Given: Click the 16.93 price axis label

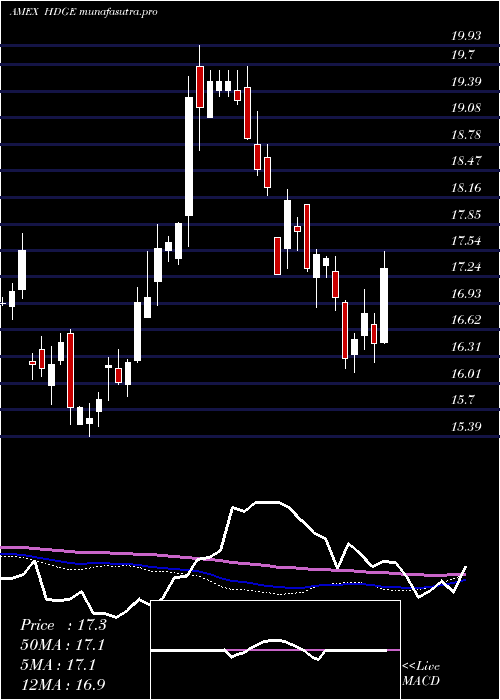Looking at the screenshot, I should [466, 294].
